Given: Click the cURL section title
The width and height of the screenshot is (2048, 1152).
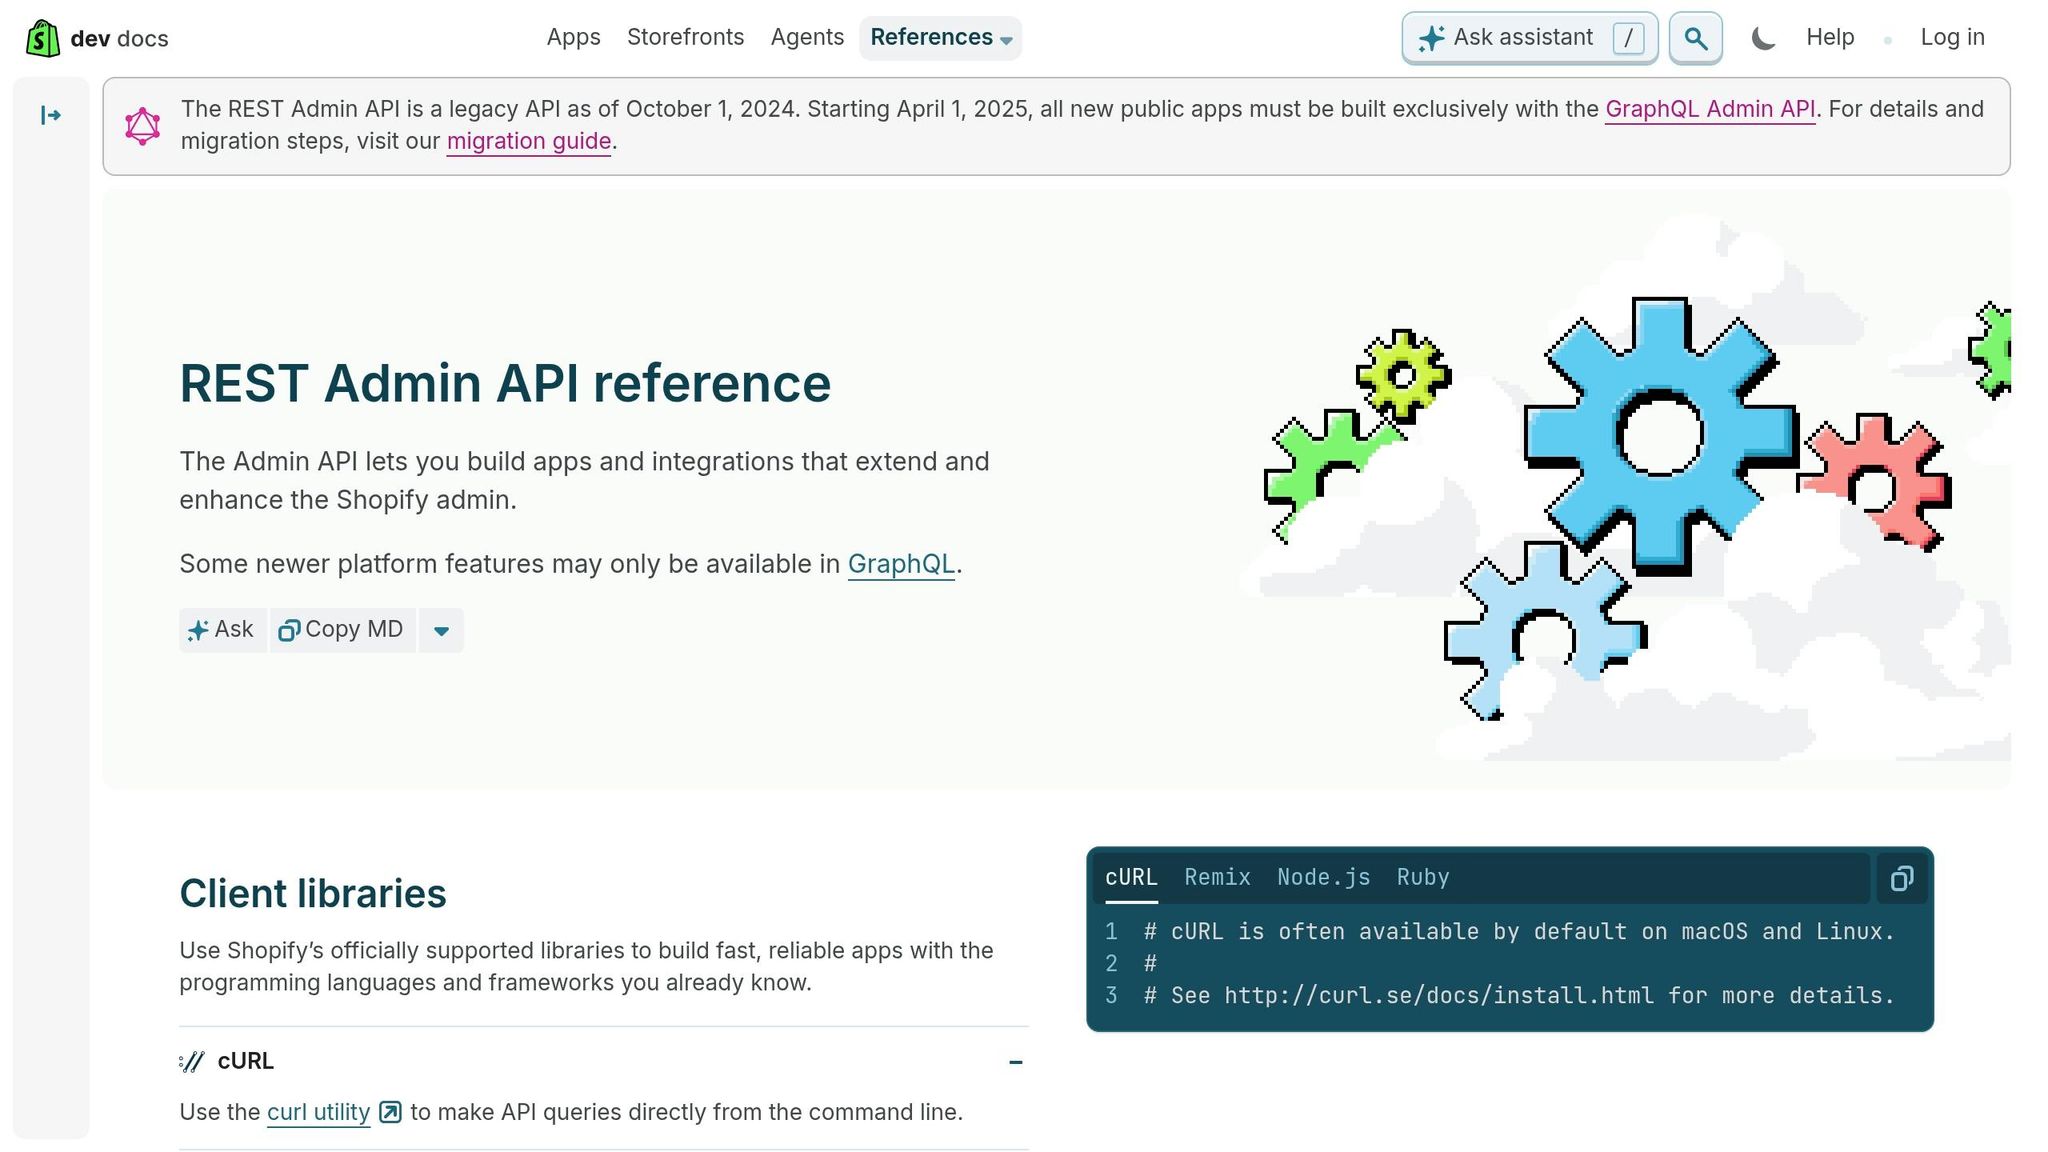Looking at the screenshot, I should point(245,1061).
